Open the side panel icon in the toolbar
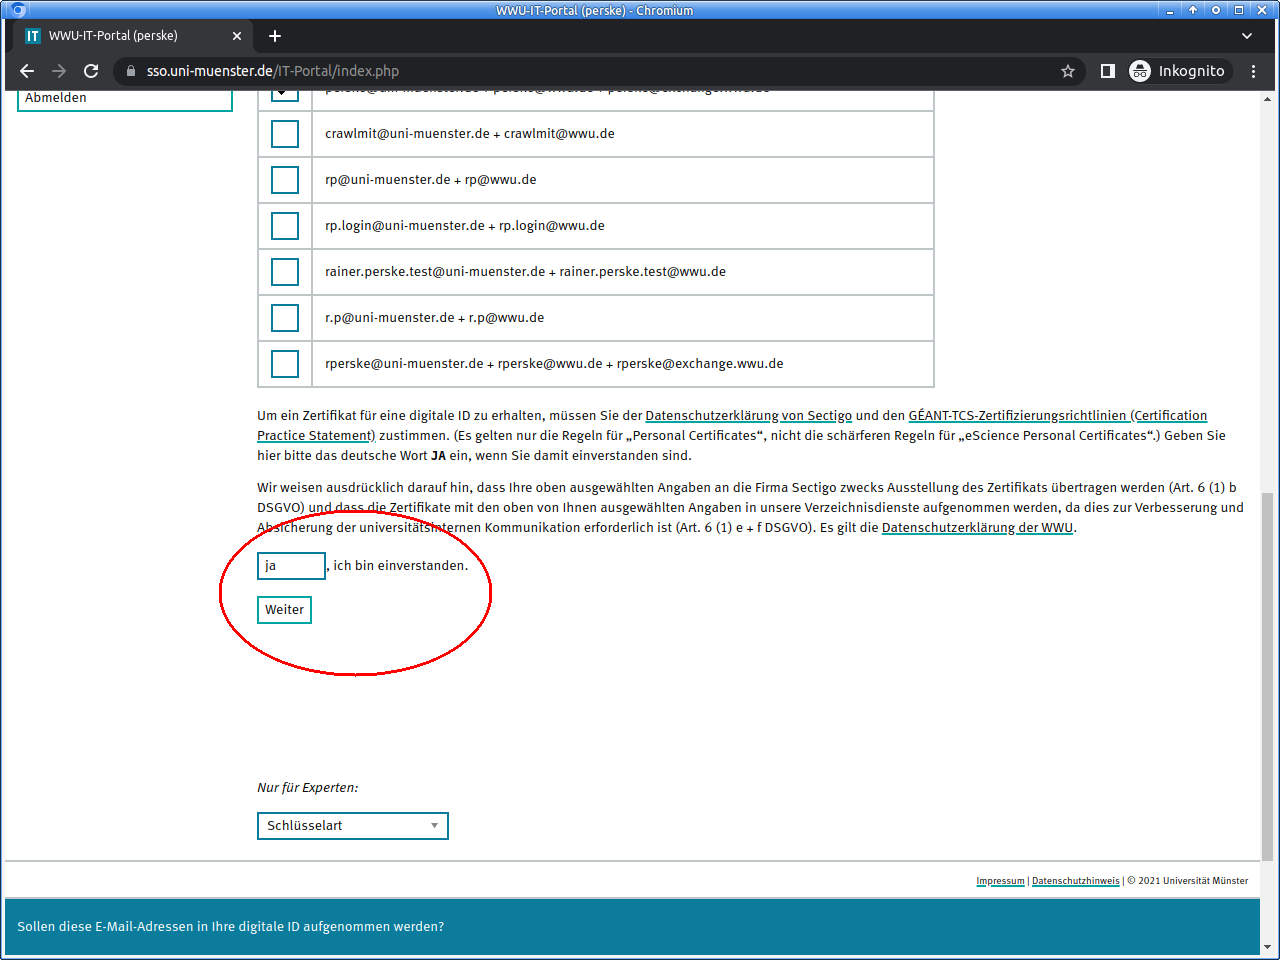Image resolution: width=1280 pixels, height=960 pixels. 1108,71
